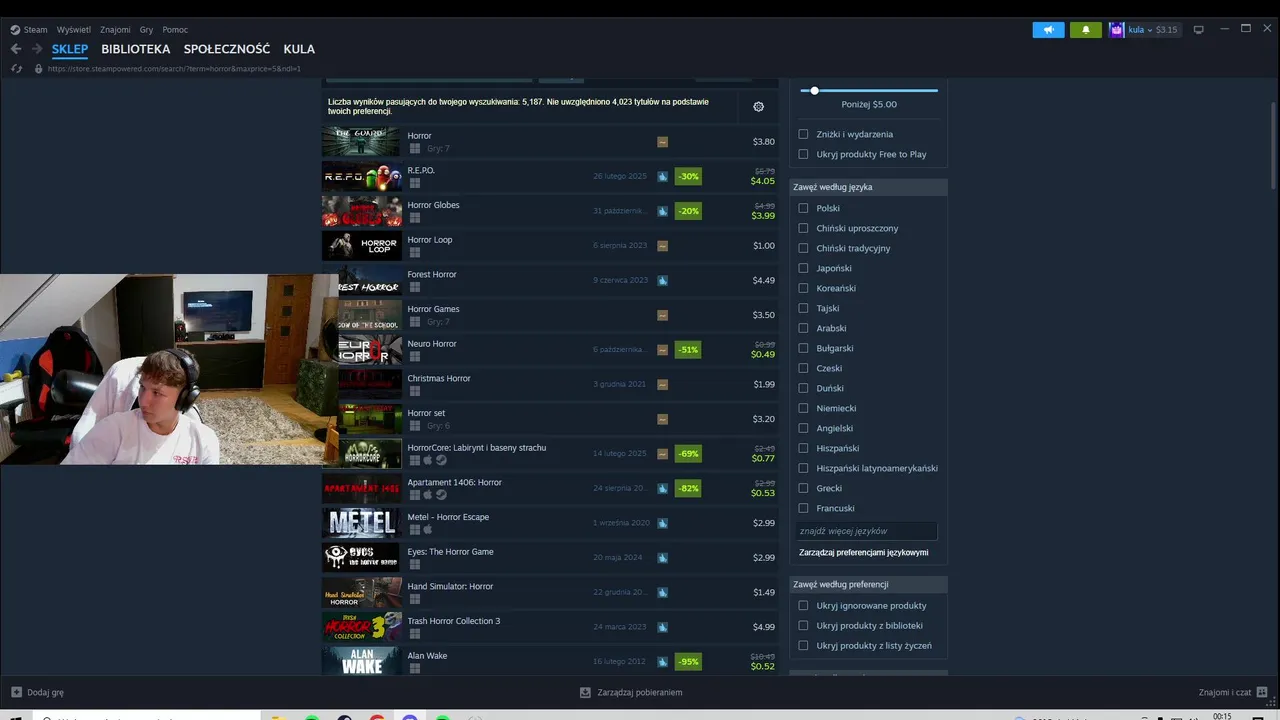This screenshot has width=1280, height=720.
Task: Open the Wyświetl menu
Action: coord(74,30)
